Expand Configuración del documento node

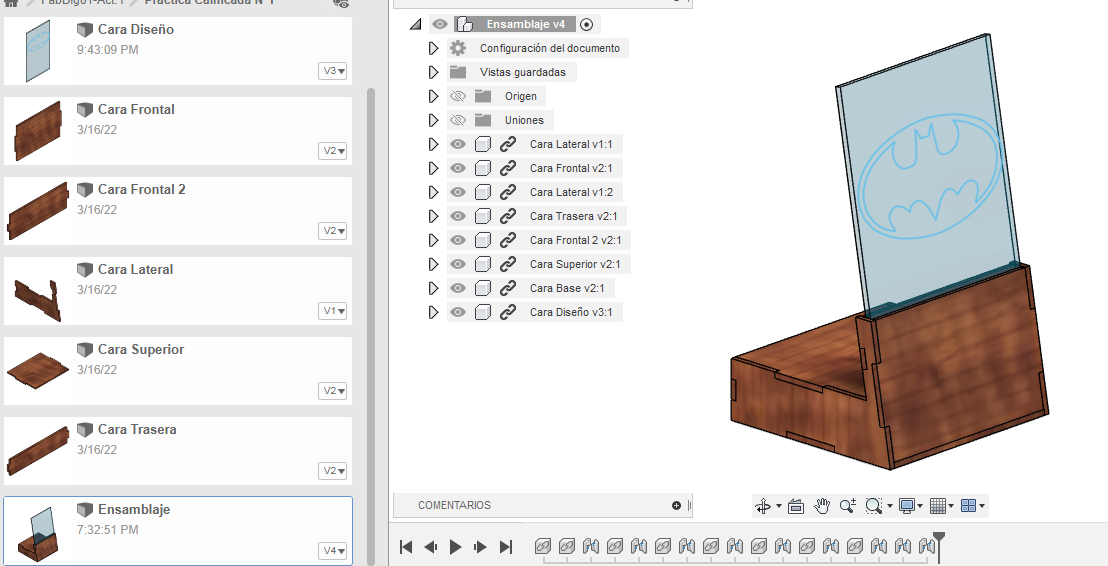coord(434,48)
